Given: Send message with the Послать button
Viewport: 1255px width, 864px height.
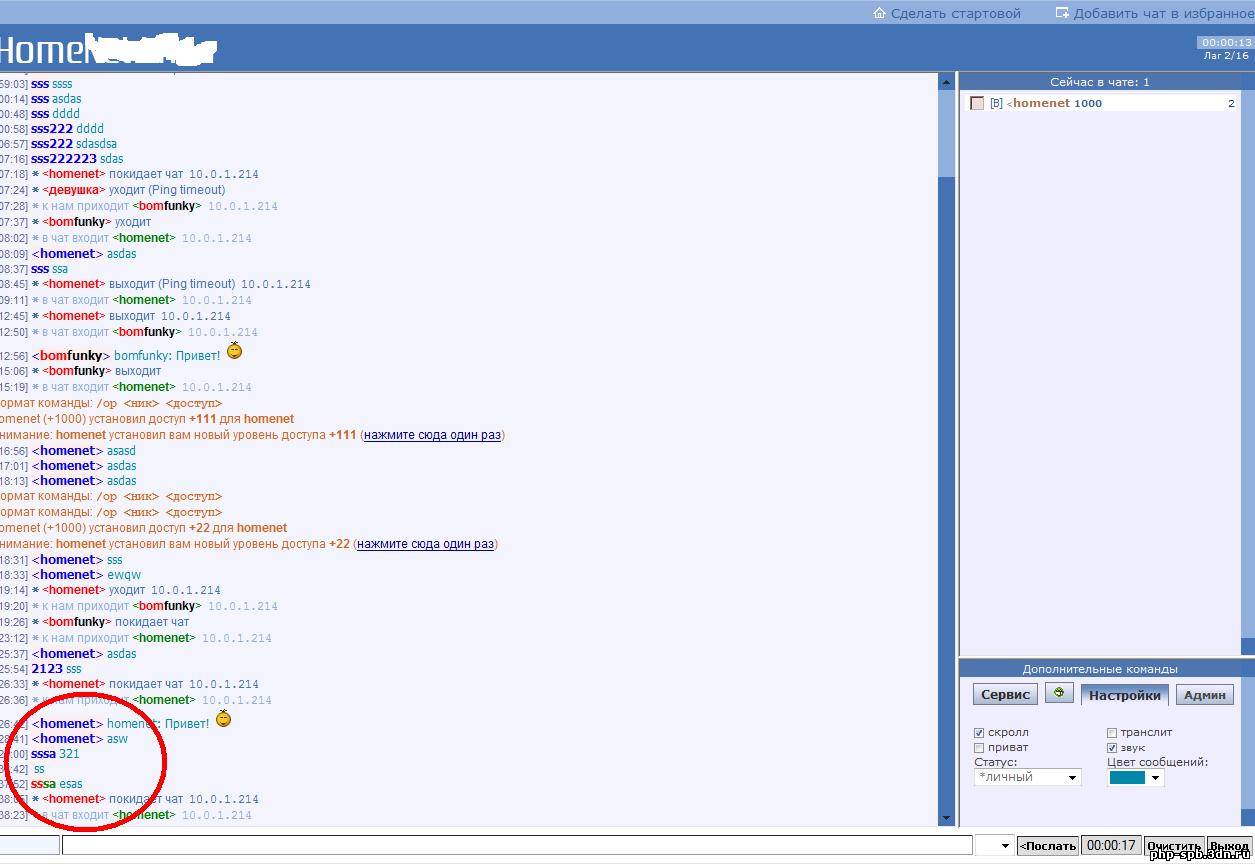Looking at the screenshot, I should coord(1048,846).
